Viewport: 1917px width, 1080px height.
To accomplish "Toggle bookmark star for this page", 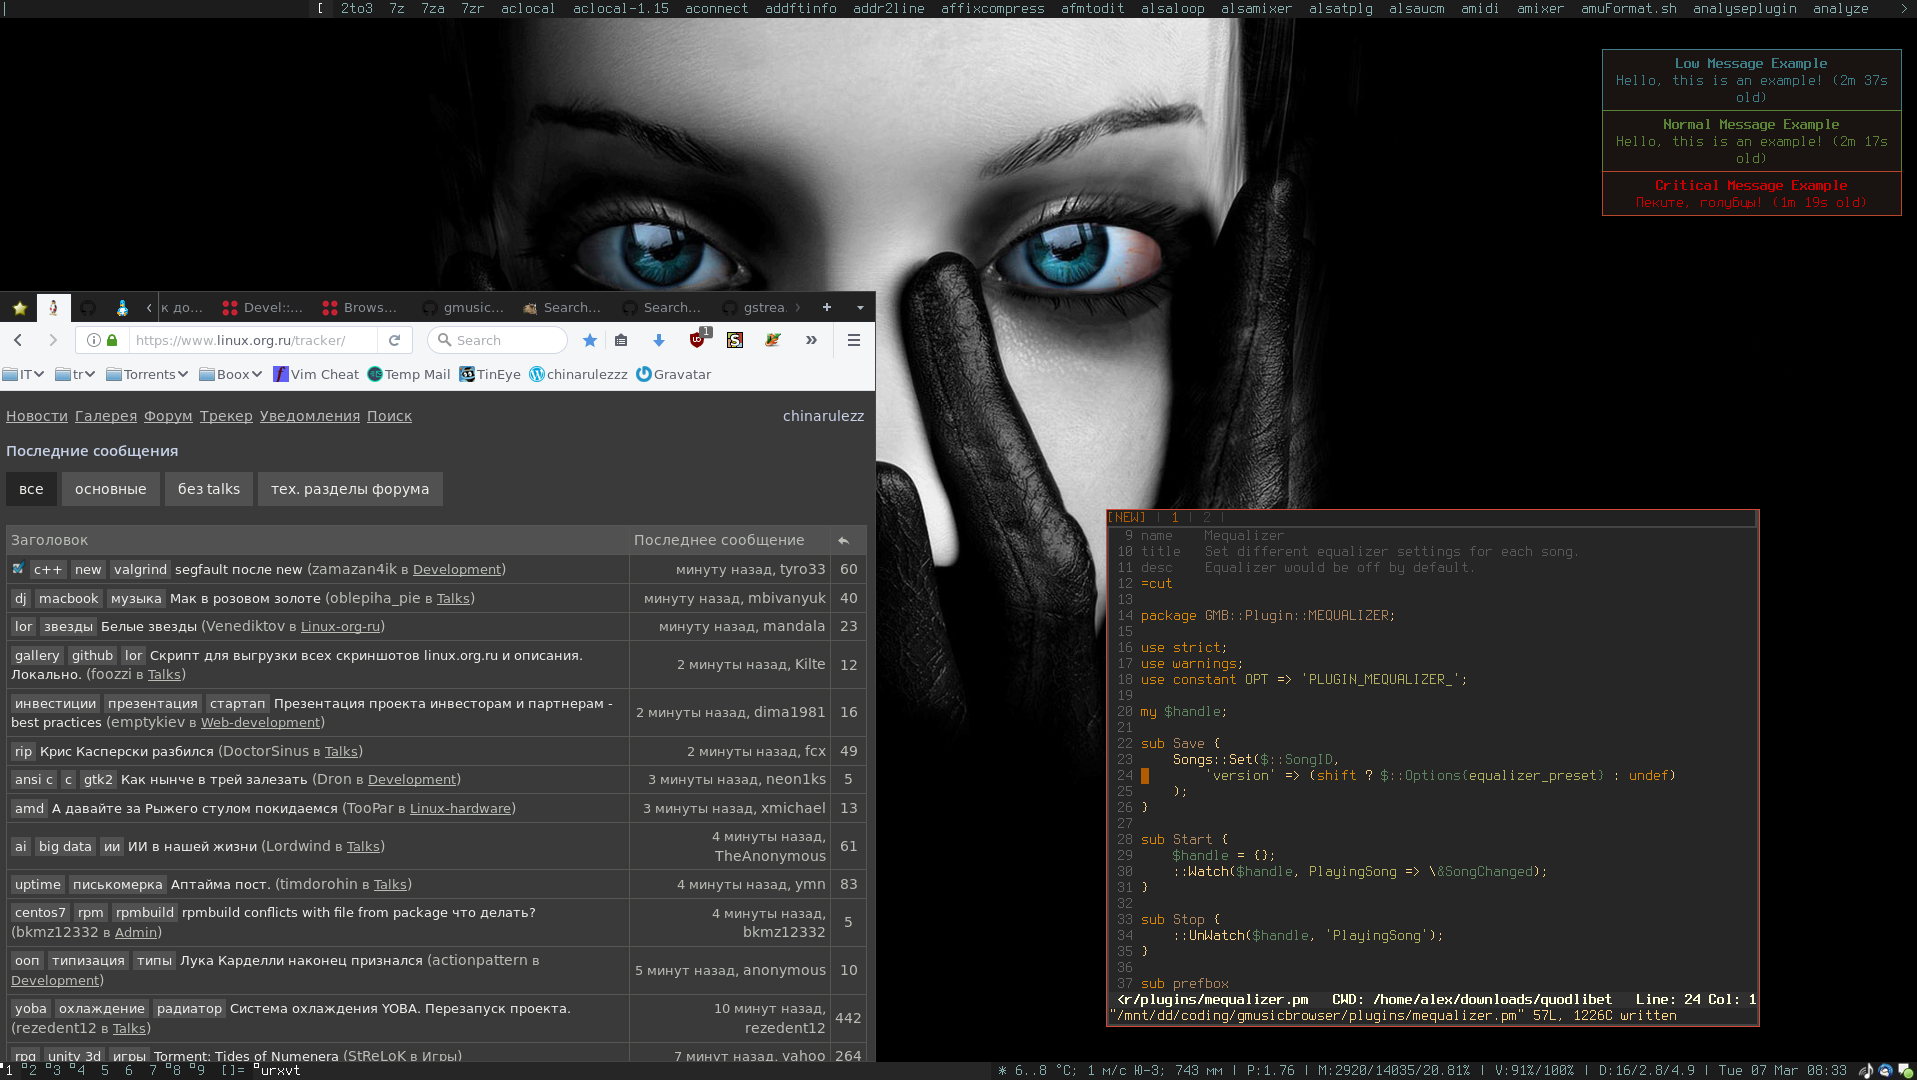I will coord(590,340).
